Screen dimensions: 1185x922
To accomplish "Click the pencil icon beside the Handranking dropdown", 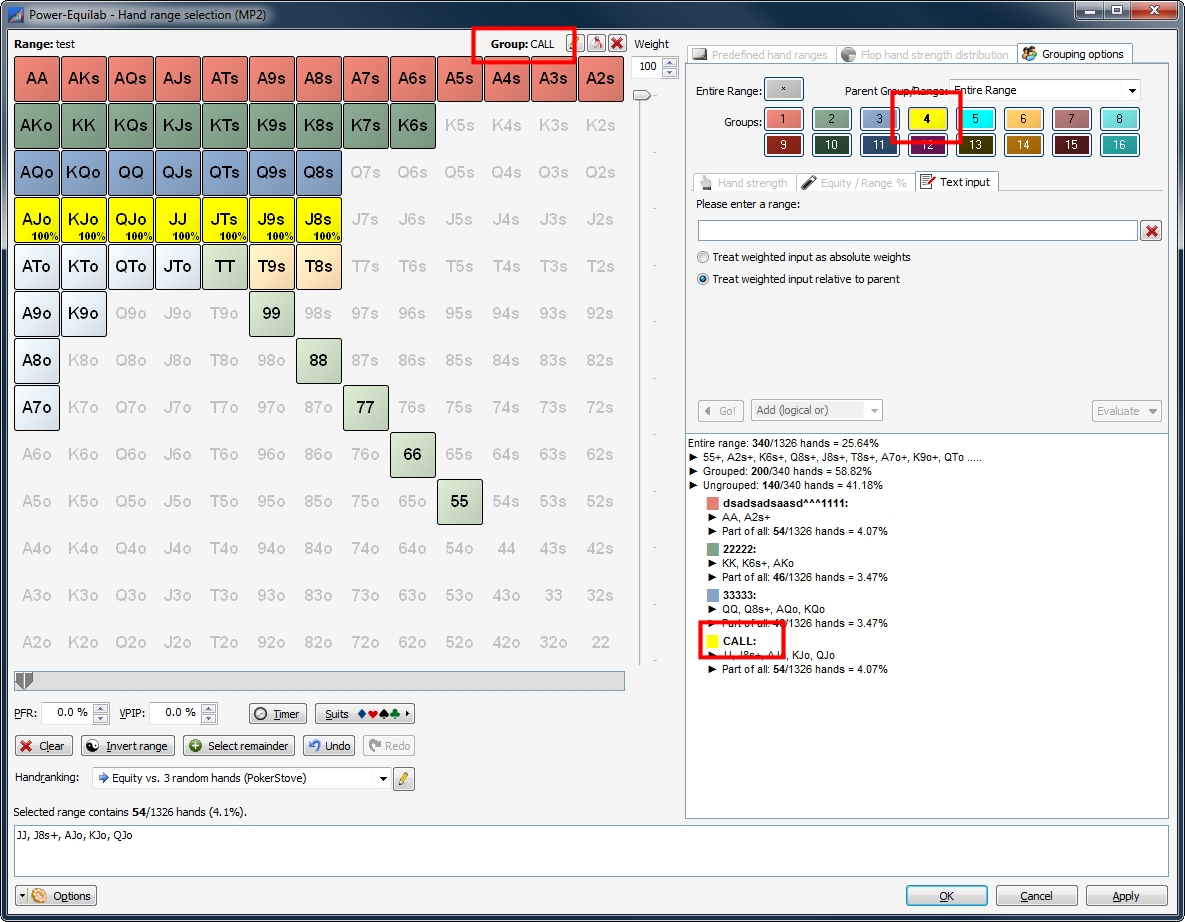I will click(x=403, y=778).
